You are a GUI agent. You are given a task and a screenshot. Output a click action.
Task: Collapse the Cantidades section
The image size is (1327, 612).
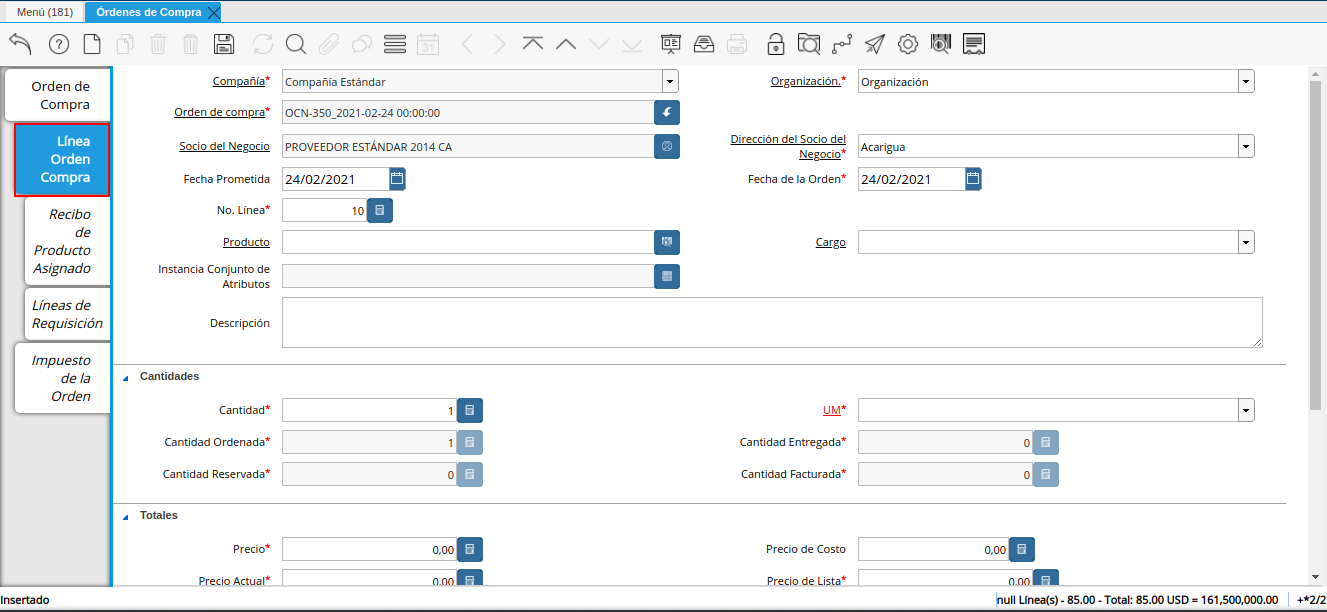click(x=126, y=377)
